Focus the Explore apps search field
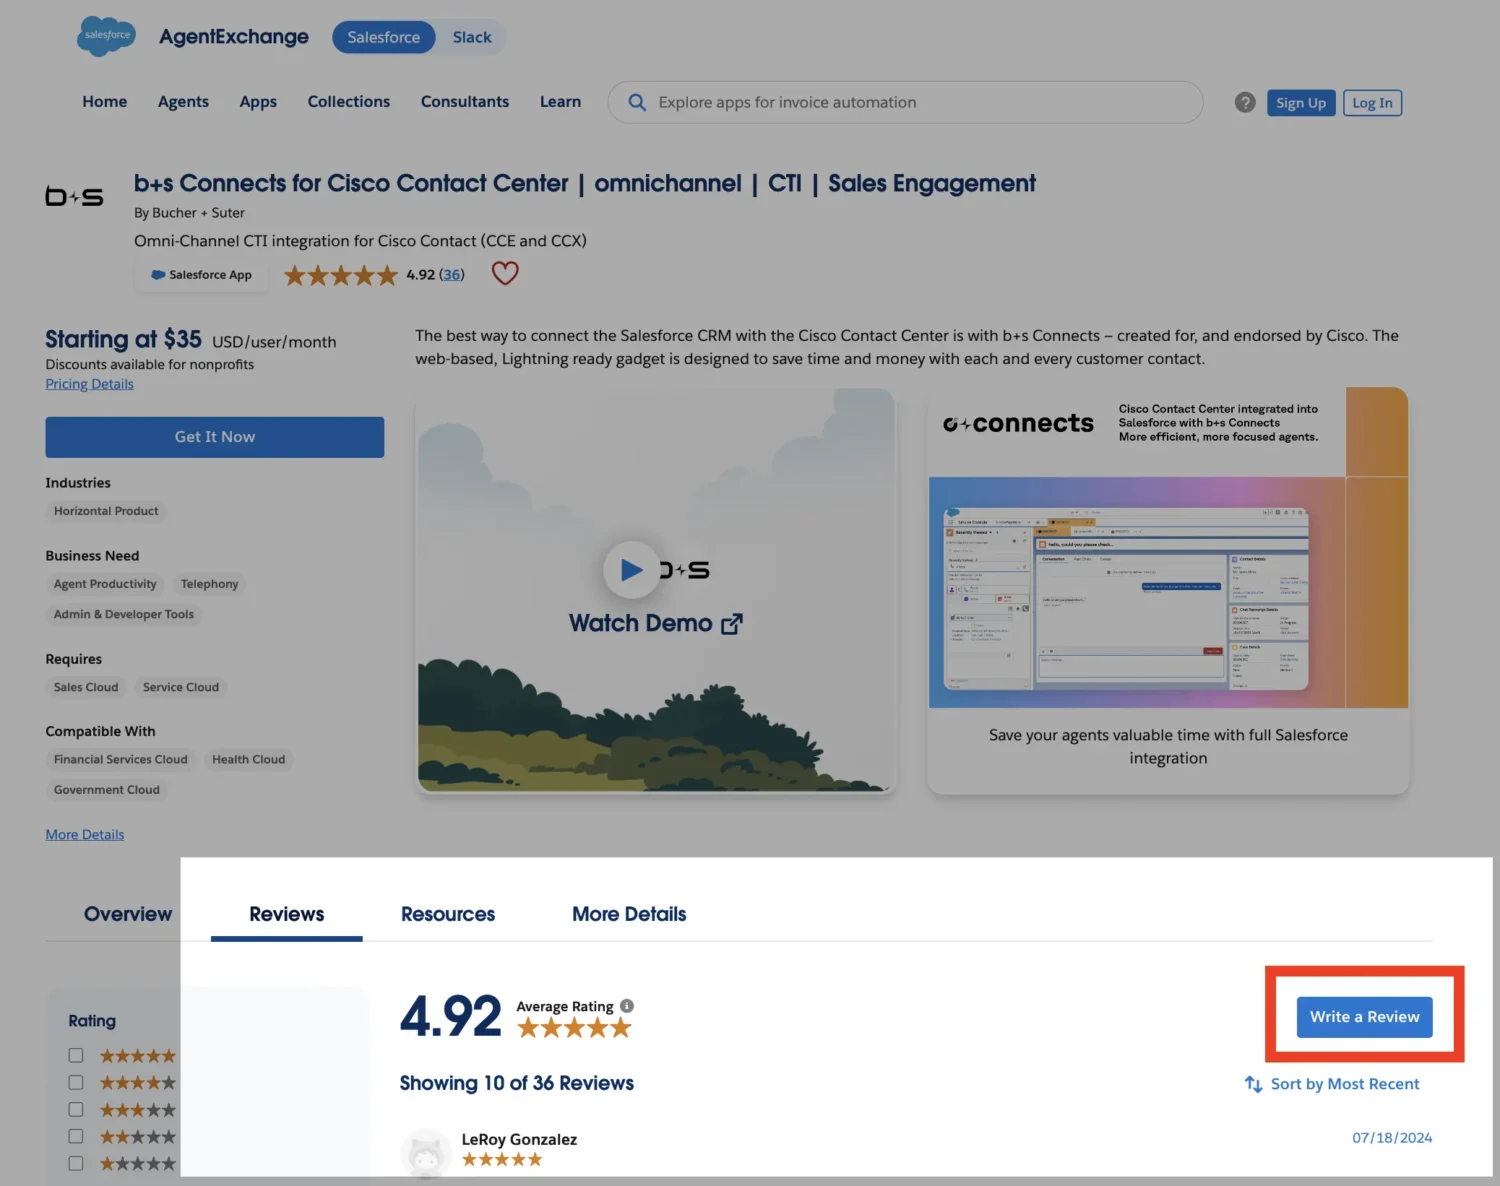The width and height of the screenshot is (1500, 1186). coord(905,102)
